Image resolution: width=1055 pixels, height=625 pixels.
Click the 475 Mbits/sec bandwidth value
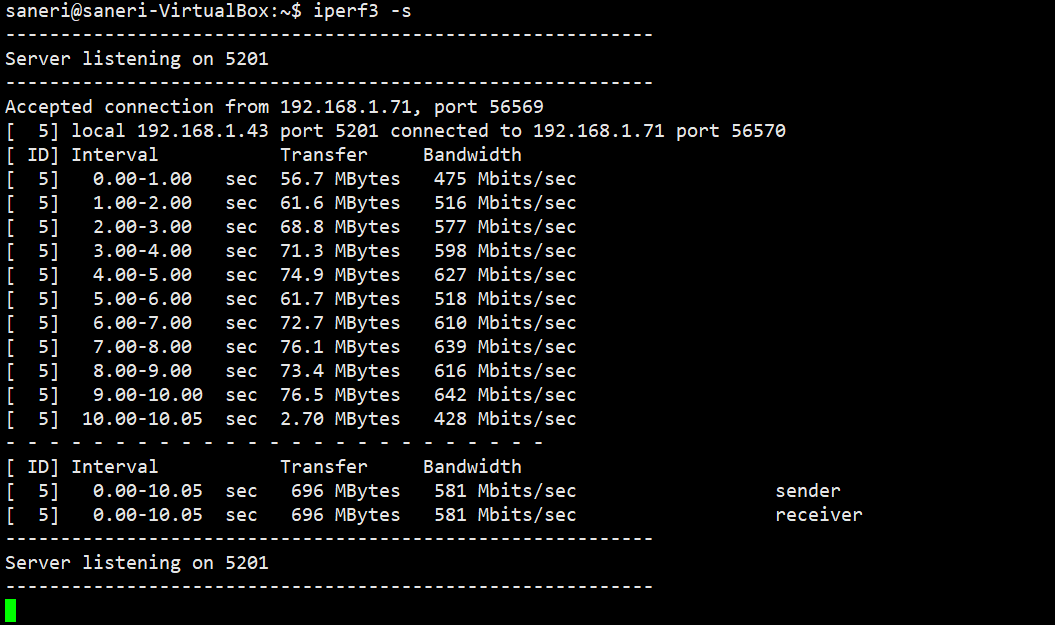tap(505, 179)
